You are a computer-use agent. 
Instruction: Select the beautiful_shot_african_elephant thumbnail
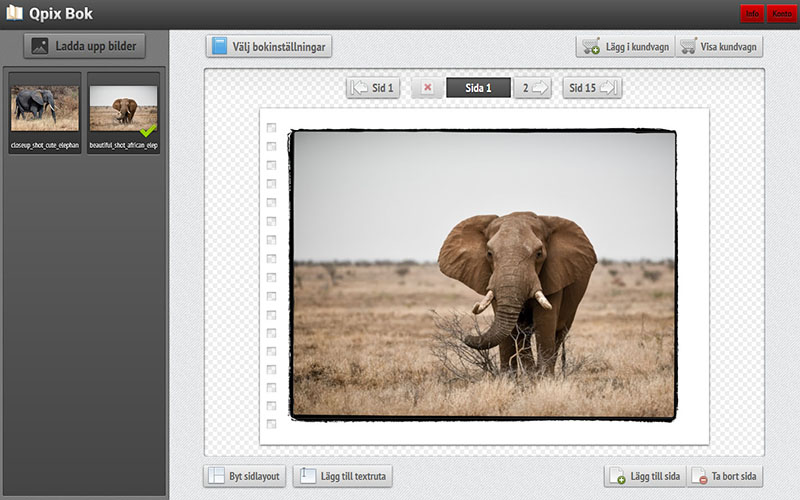point(124,108)
